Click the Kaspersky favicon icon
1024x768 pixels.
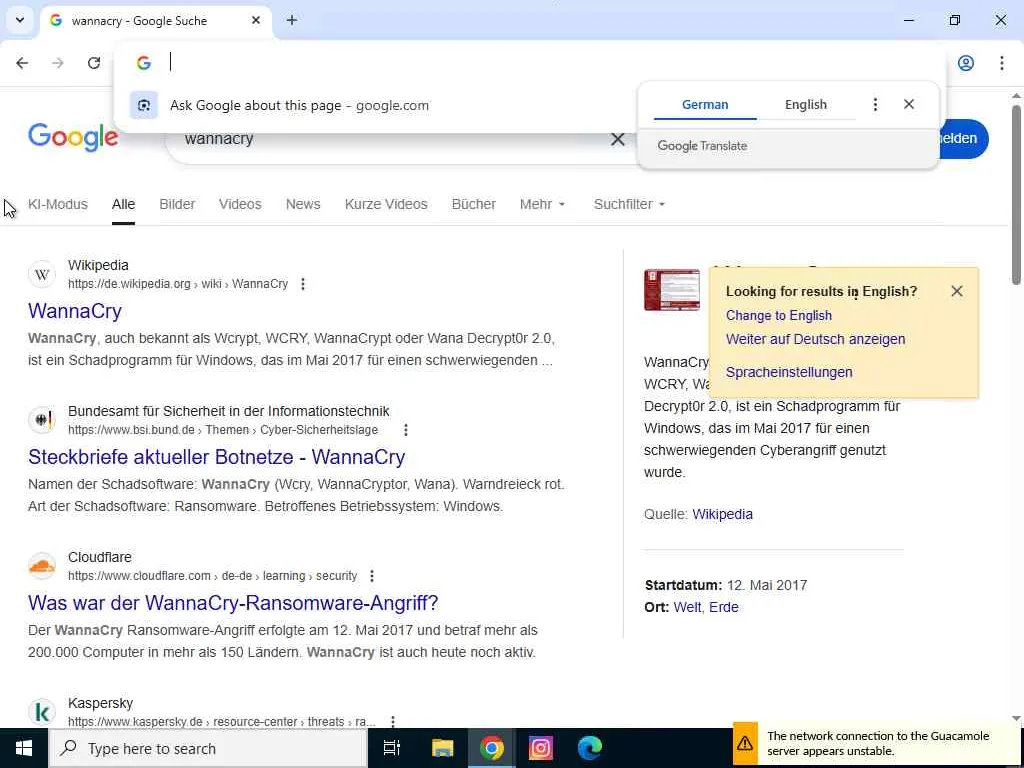tap(42, 712)
